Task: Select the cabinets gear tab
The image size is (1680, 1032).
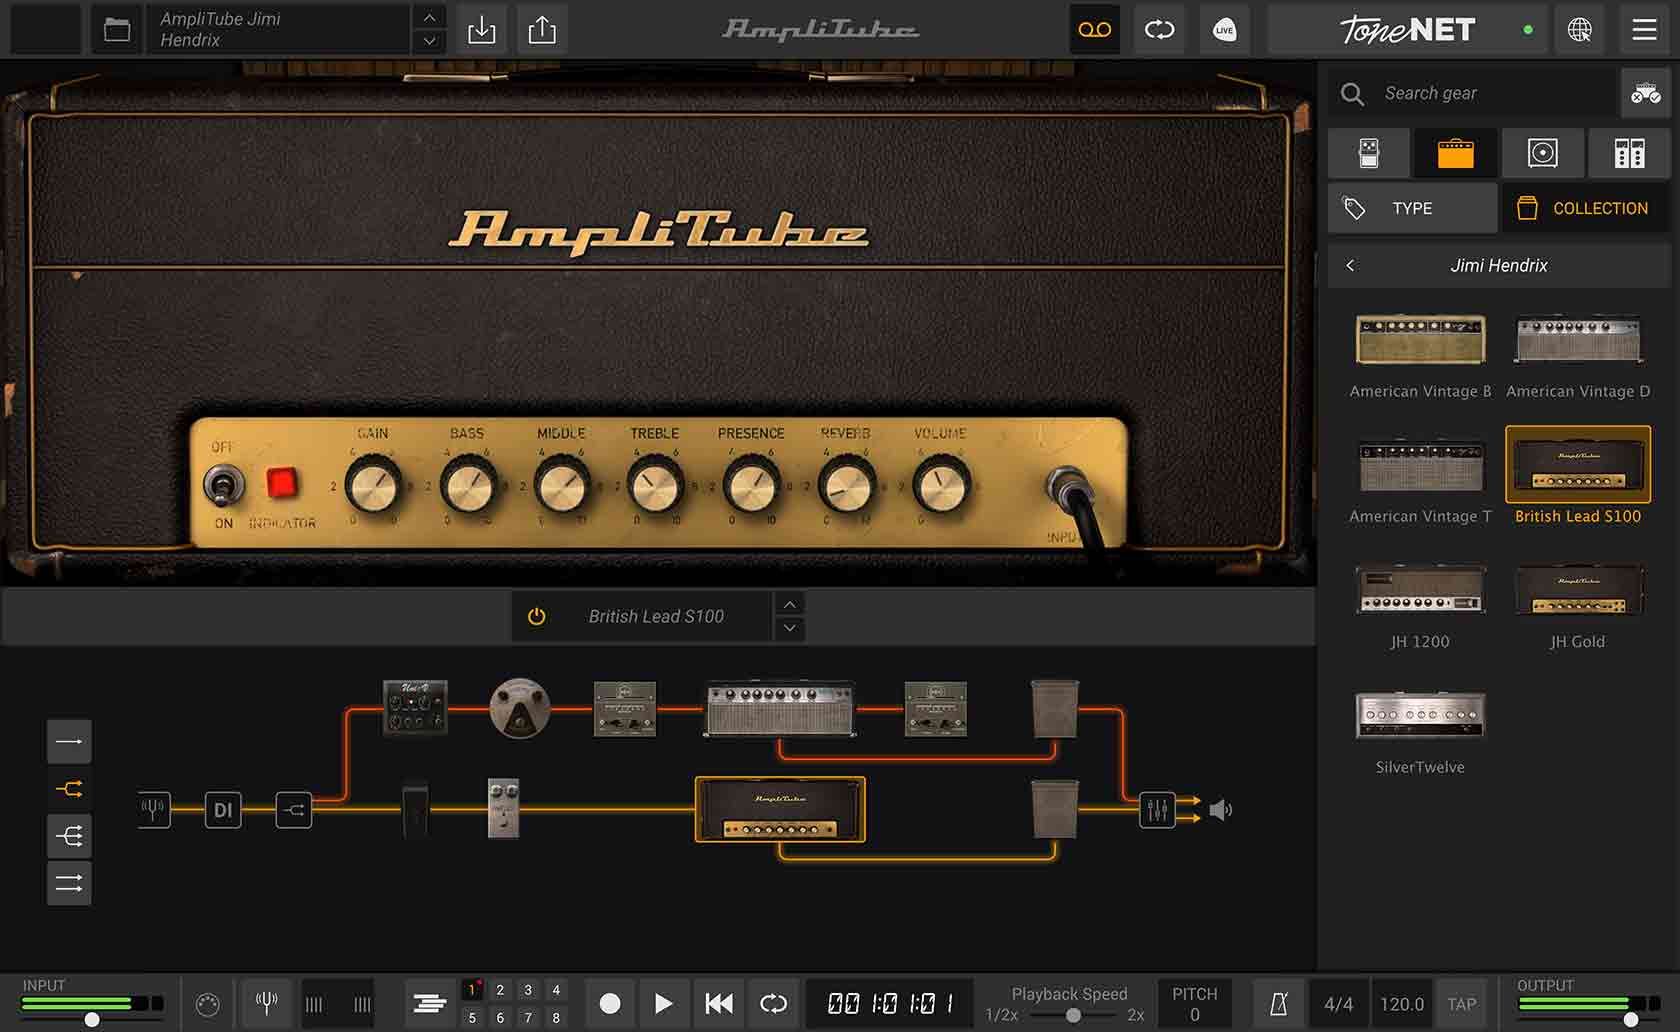Action: coord(1543,153)
